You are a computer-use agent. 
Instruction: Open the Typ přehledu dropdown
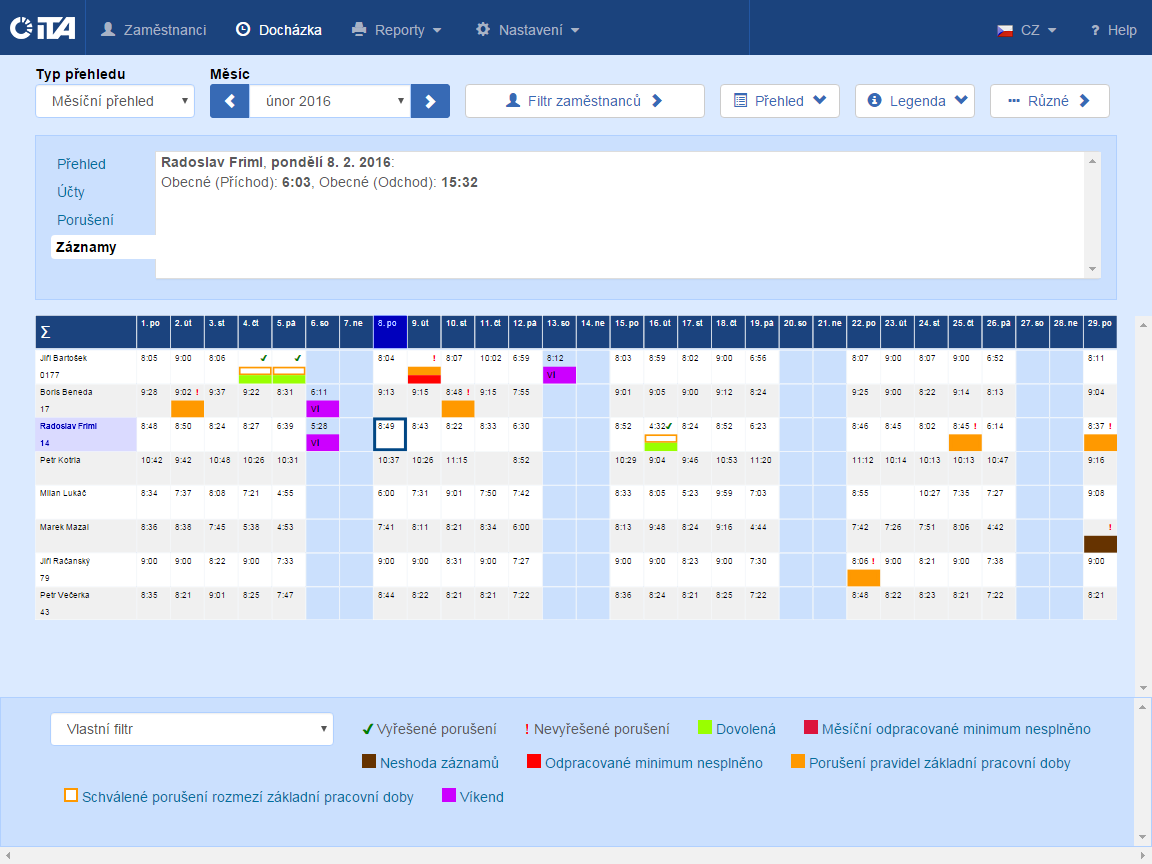[115, 101]
